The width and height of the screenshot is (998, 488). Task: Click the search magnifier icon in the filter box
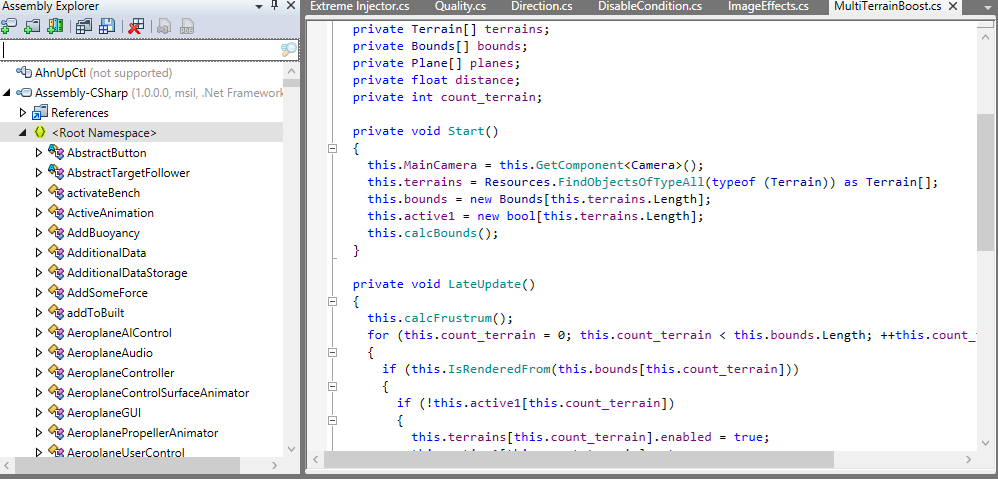[x=288, y=49]
